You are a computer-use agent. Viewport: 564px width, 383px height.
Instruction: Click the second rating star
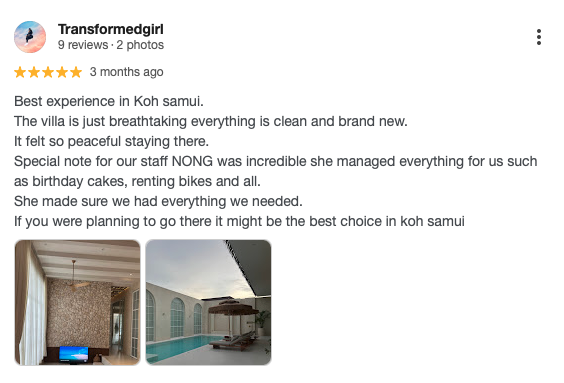[x=34, y=72]
